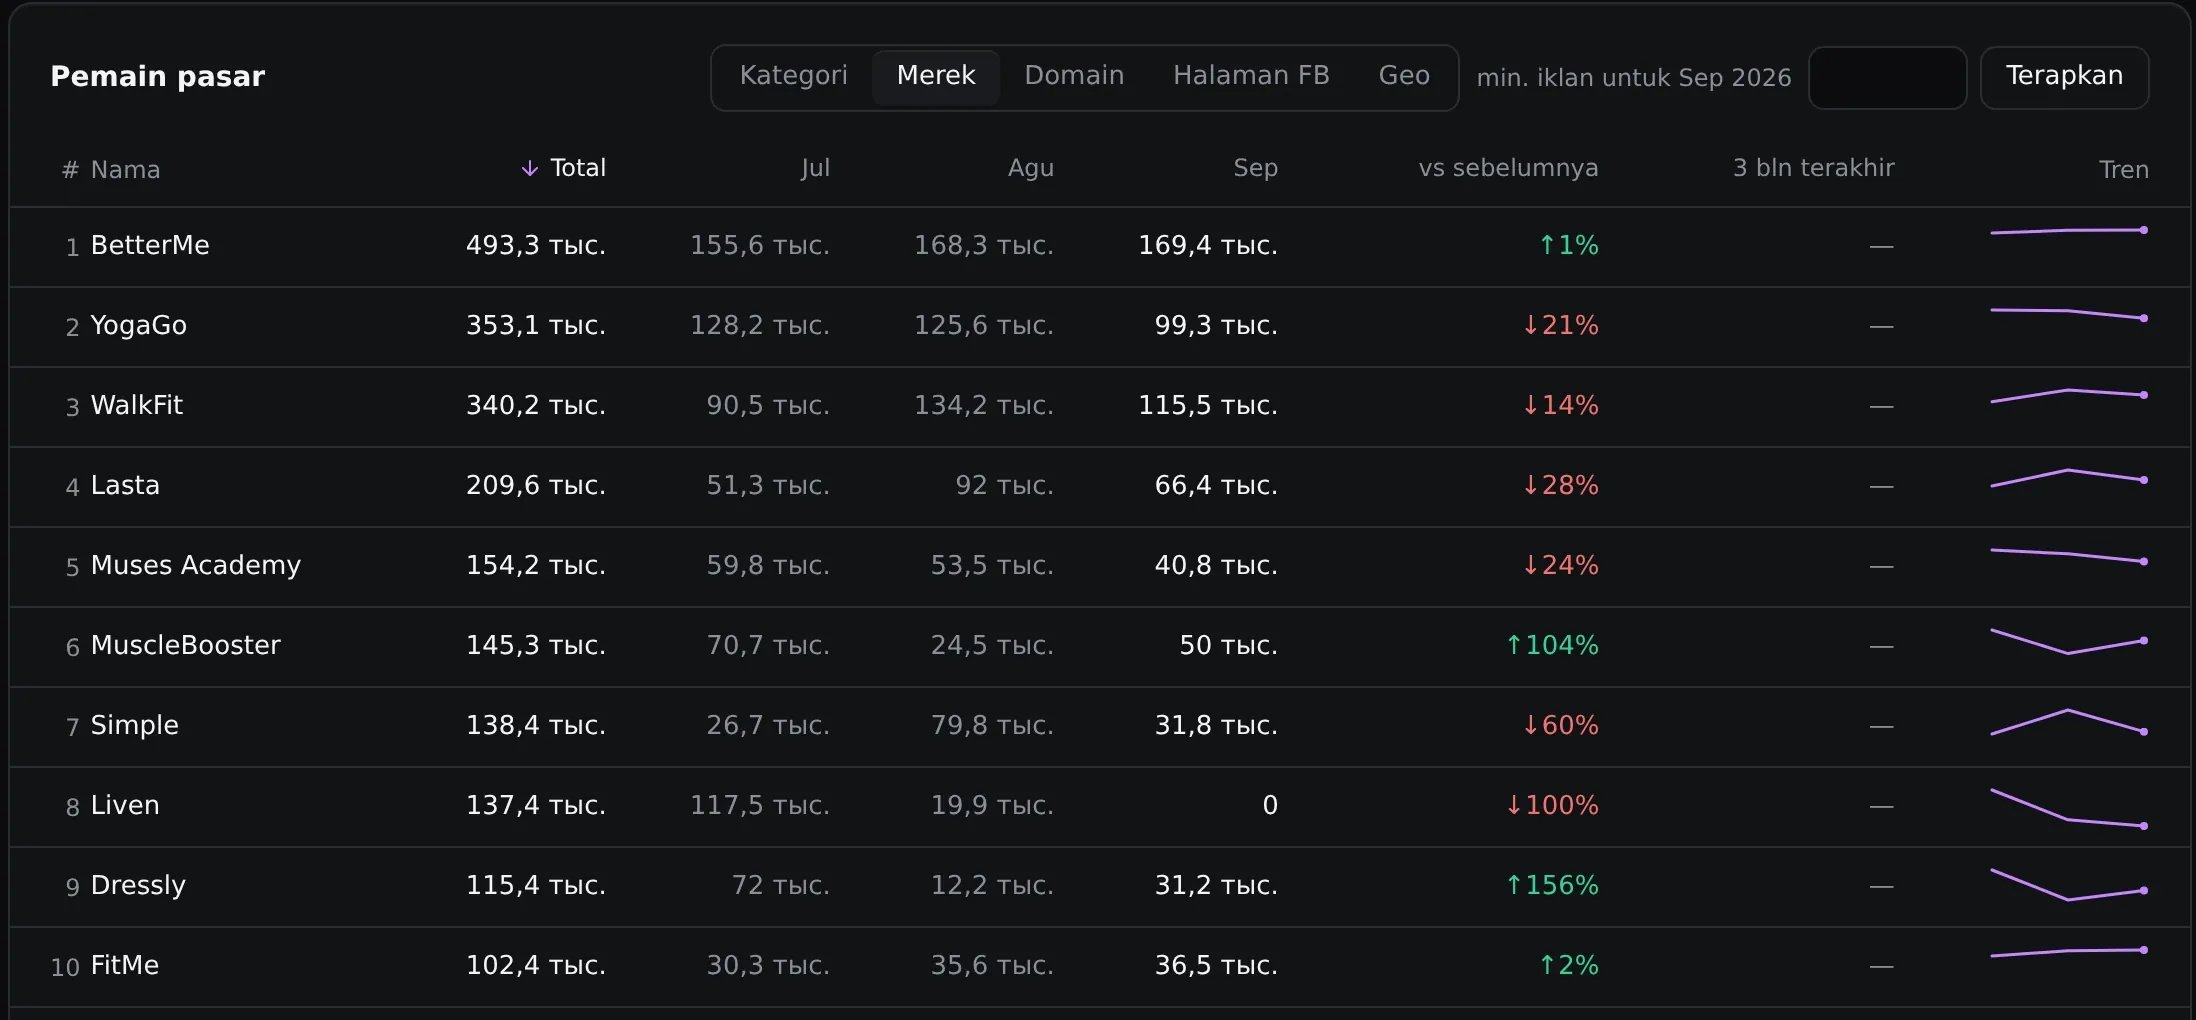Sort by the vs sebelumnya column
The width and height of the screenshot is (2196, 1020).
tap(1508, 168)
